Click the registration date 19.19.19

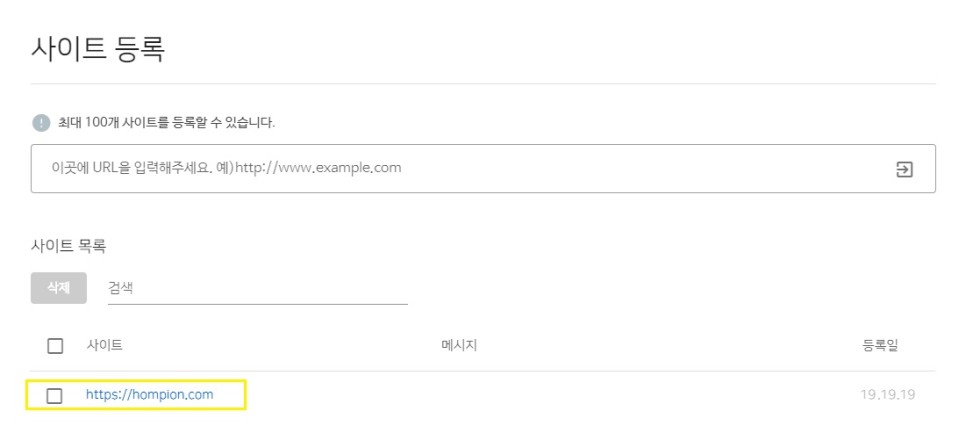885,395
